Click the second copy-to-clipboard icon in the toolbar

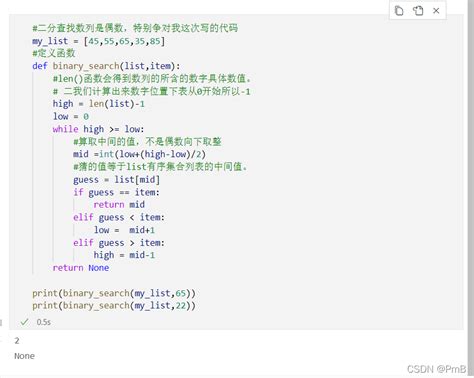point(418,11)
